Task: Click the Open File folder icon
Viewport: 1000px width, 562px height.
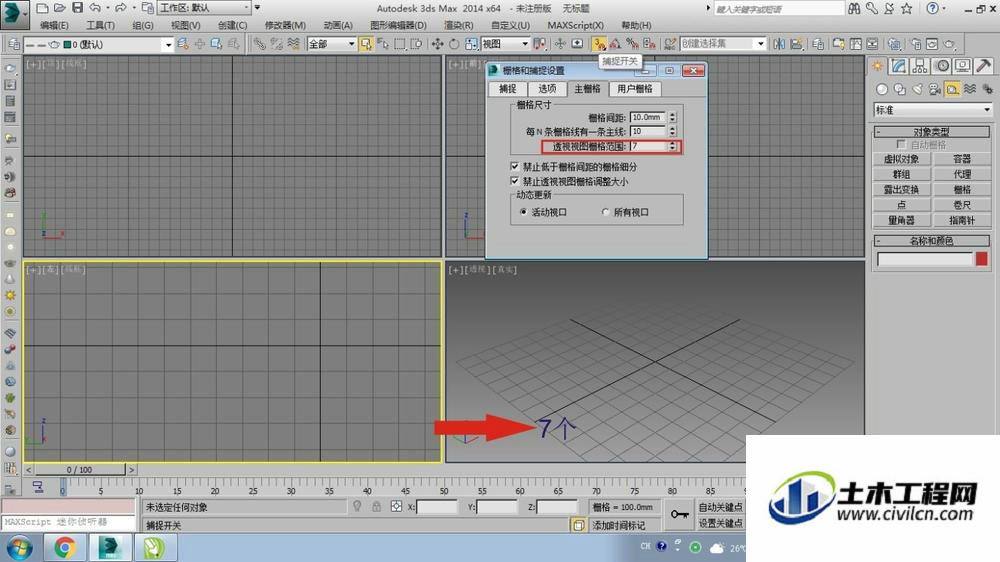Action: (x=60, y=8)
